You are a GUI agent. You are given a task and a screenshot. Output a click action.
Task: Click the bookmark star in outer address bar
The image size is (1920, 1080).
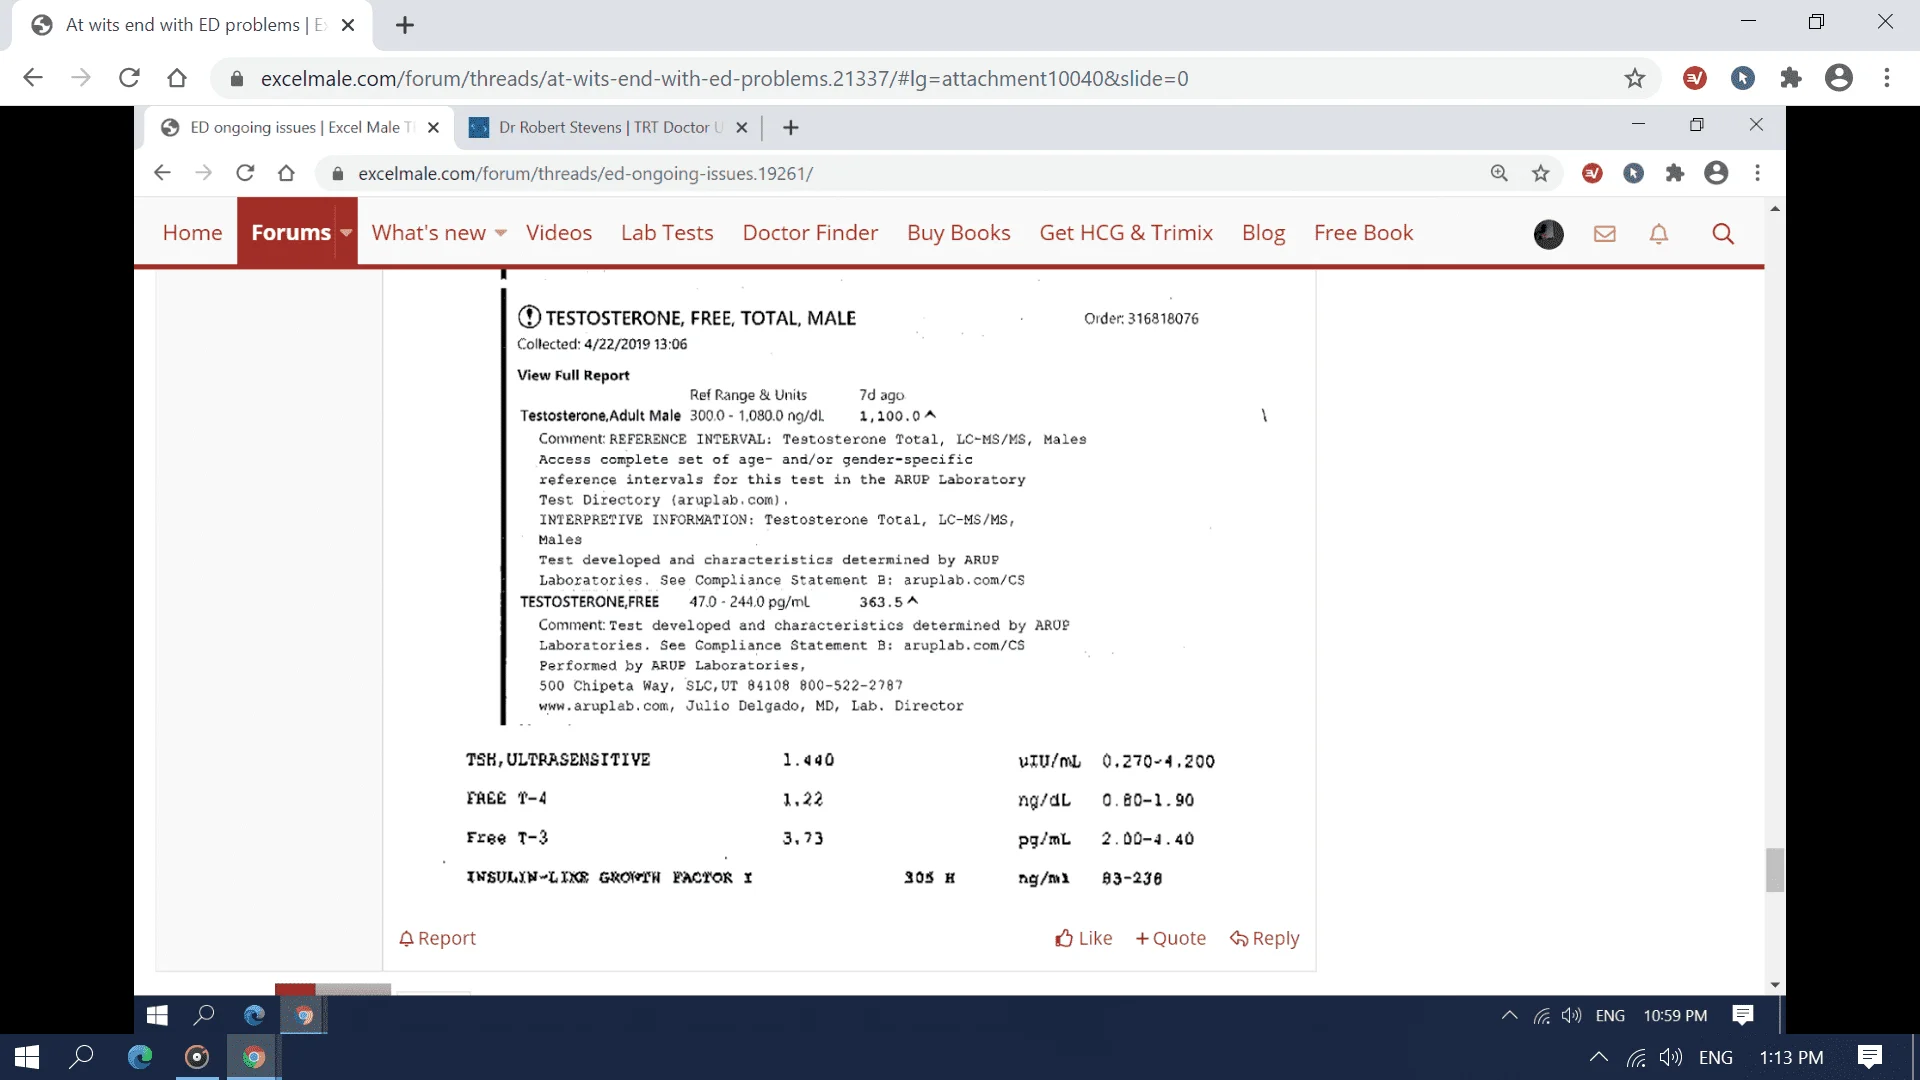[x=1634, y=78]
